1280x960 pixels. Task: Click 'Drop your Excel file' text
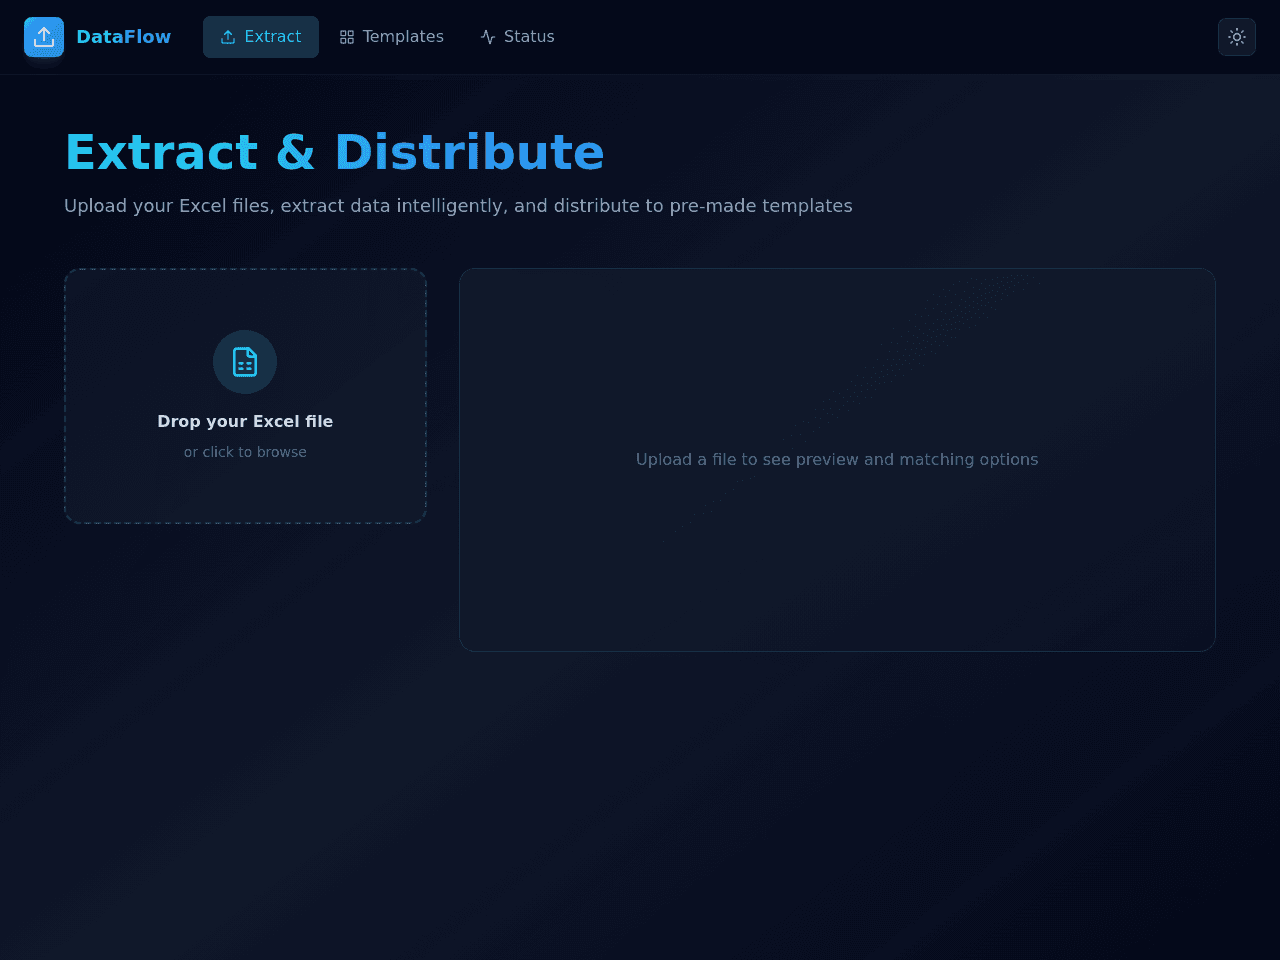click(245, 422)
